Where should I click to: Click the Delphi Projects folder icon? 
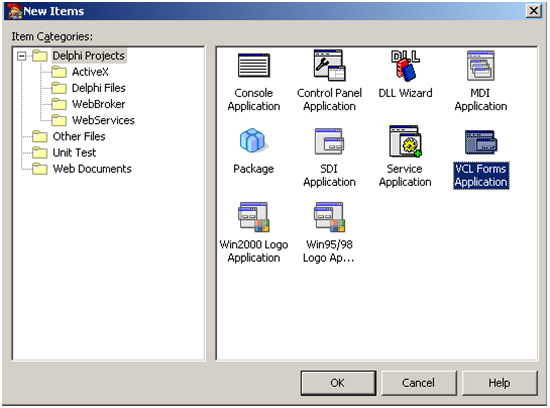pyautogui.click(x=40, y=56)
